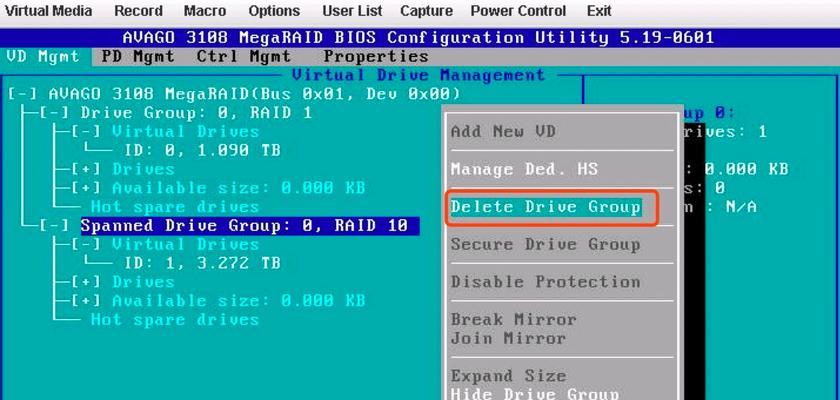Click the MegaRAID BIOS Configuration Utility title

click(x=418, y=37)
